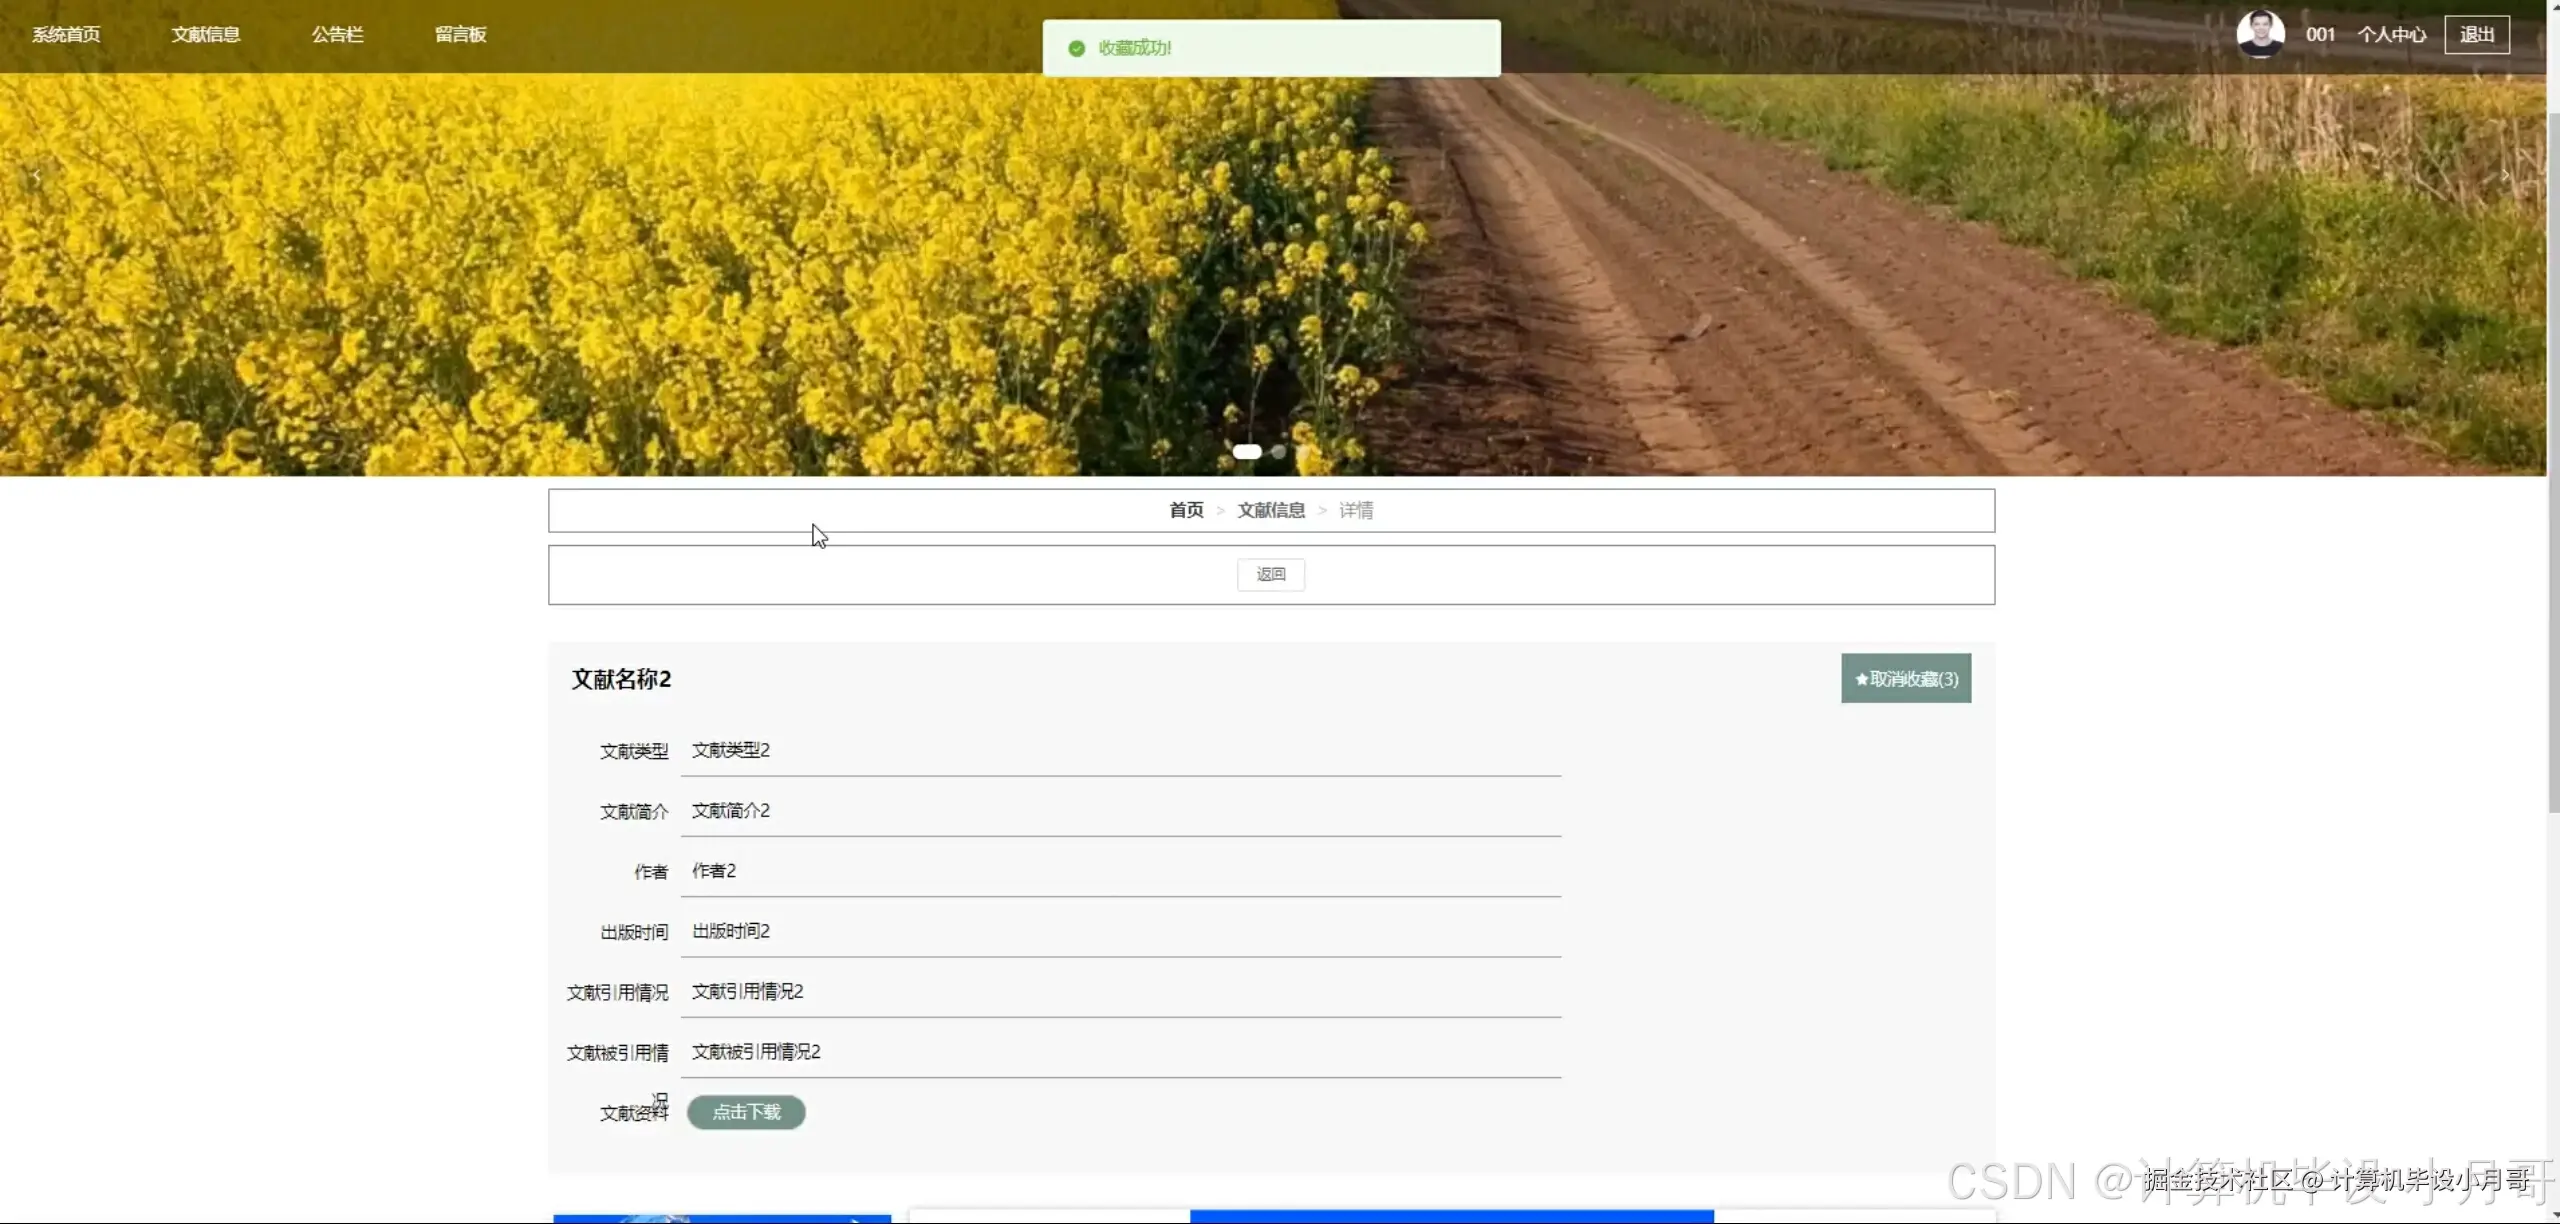This screenshot has height=1224, width=2560.
Task: Open 系统首页 in the navigation bar
Action: 66,35
